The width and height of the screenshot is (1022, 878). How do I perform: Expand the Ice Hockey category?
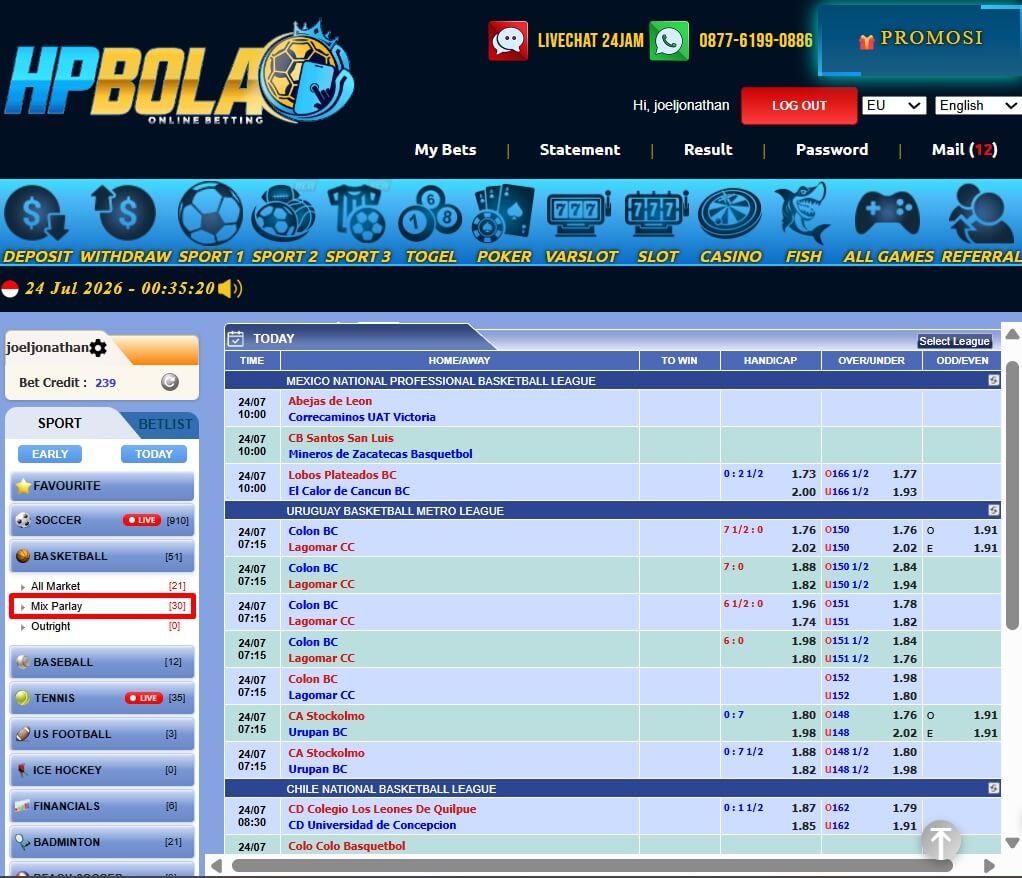102,770
